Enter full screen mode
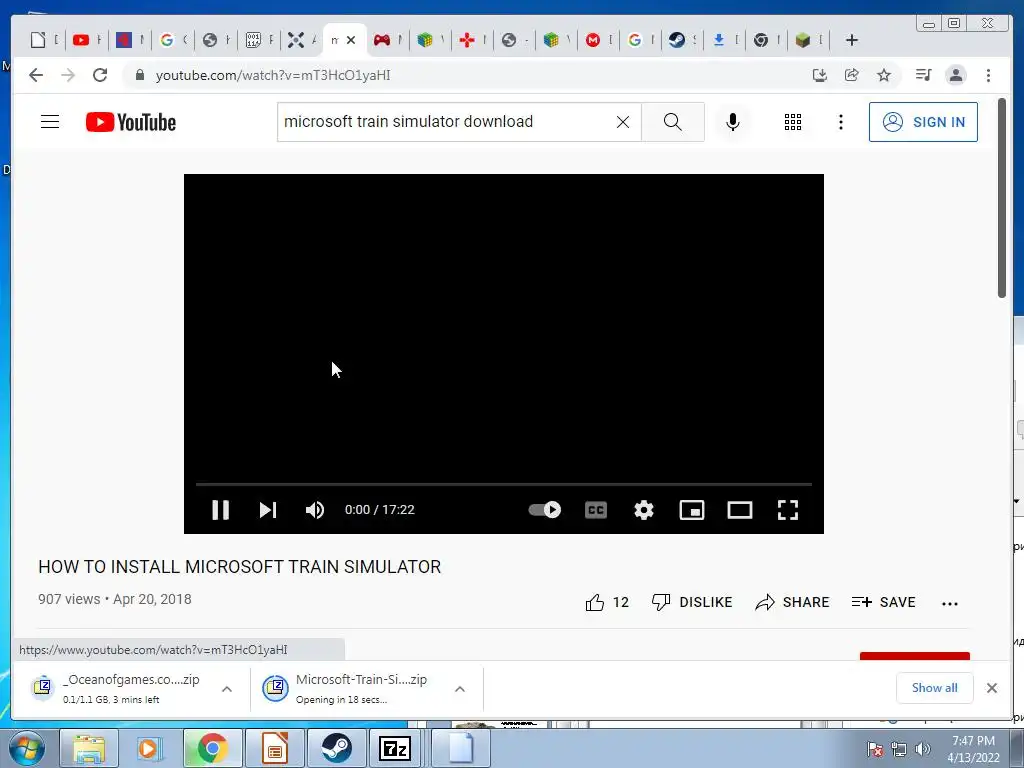 click(x=788, y=509)
